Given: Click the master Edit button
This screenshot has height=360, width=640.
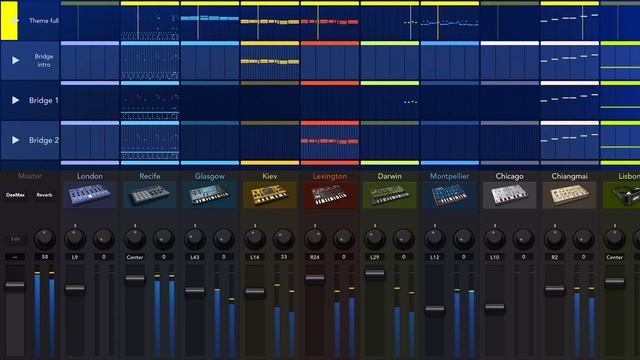Looking at the screenshot, I should click(15, 239).
